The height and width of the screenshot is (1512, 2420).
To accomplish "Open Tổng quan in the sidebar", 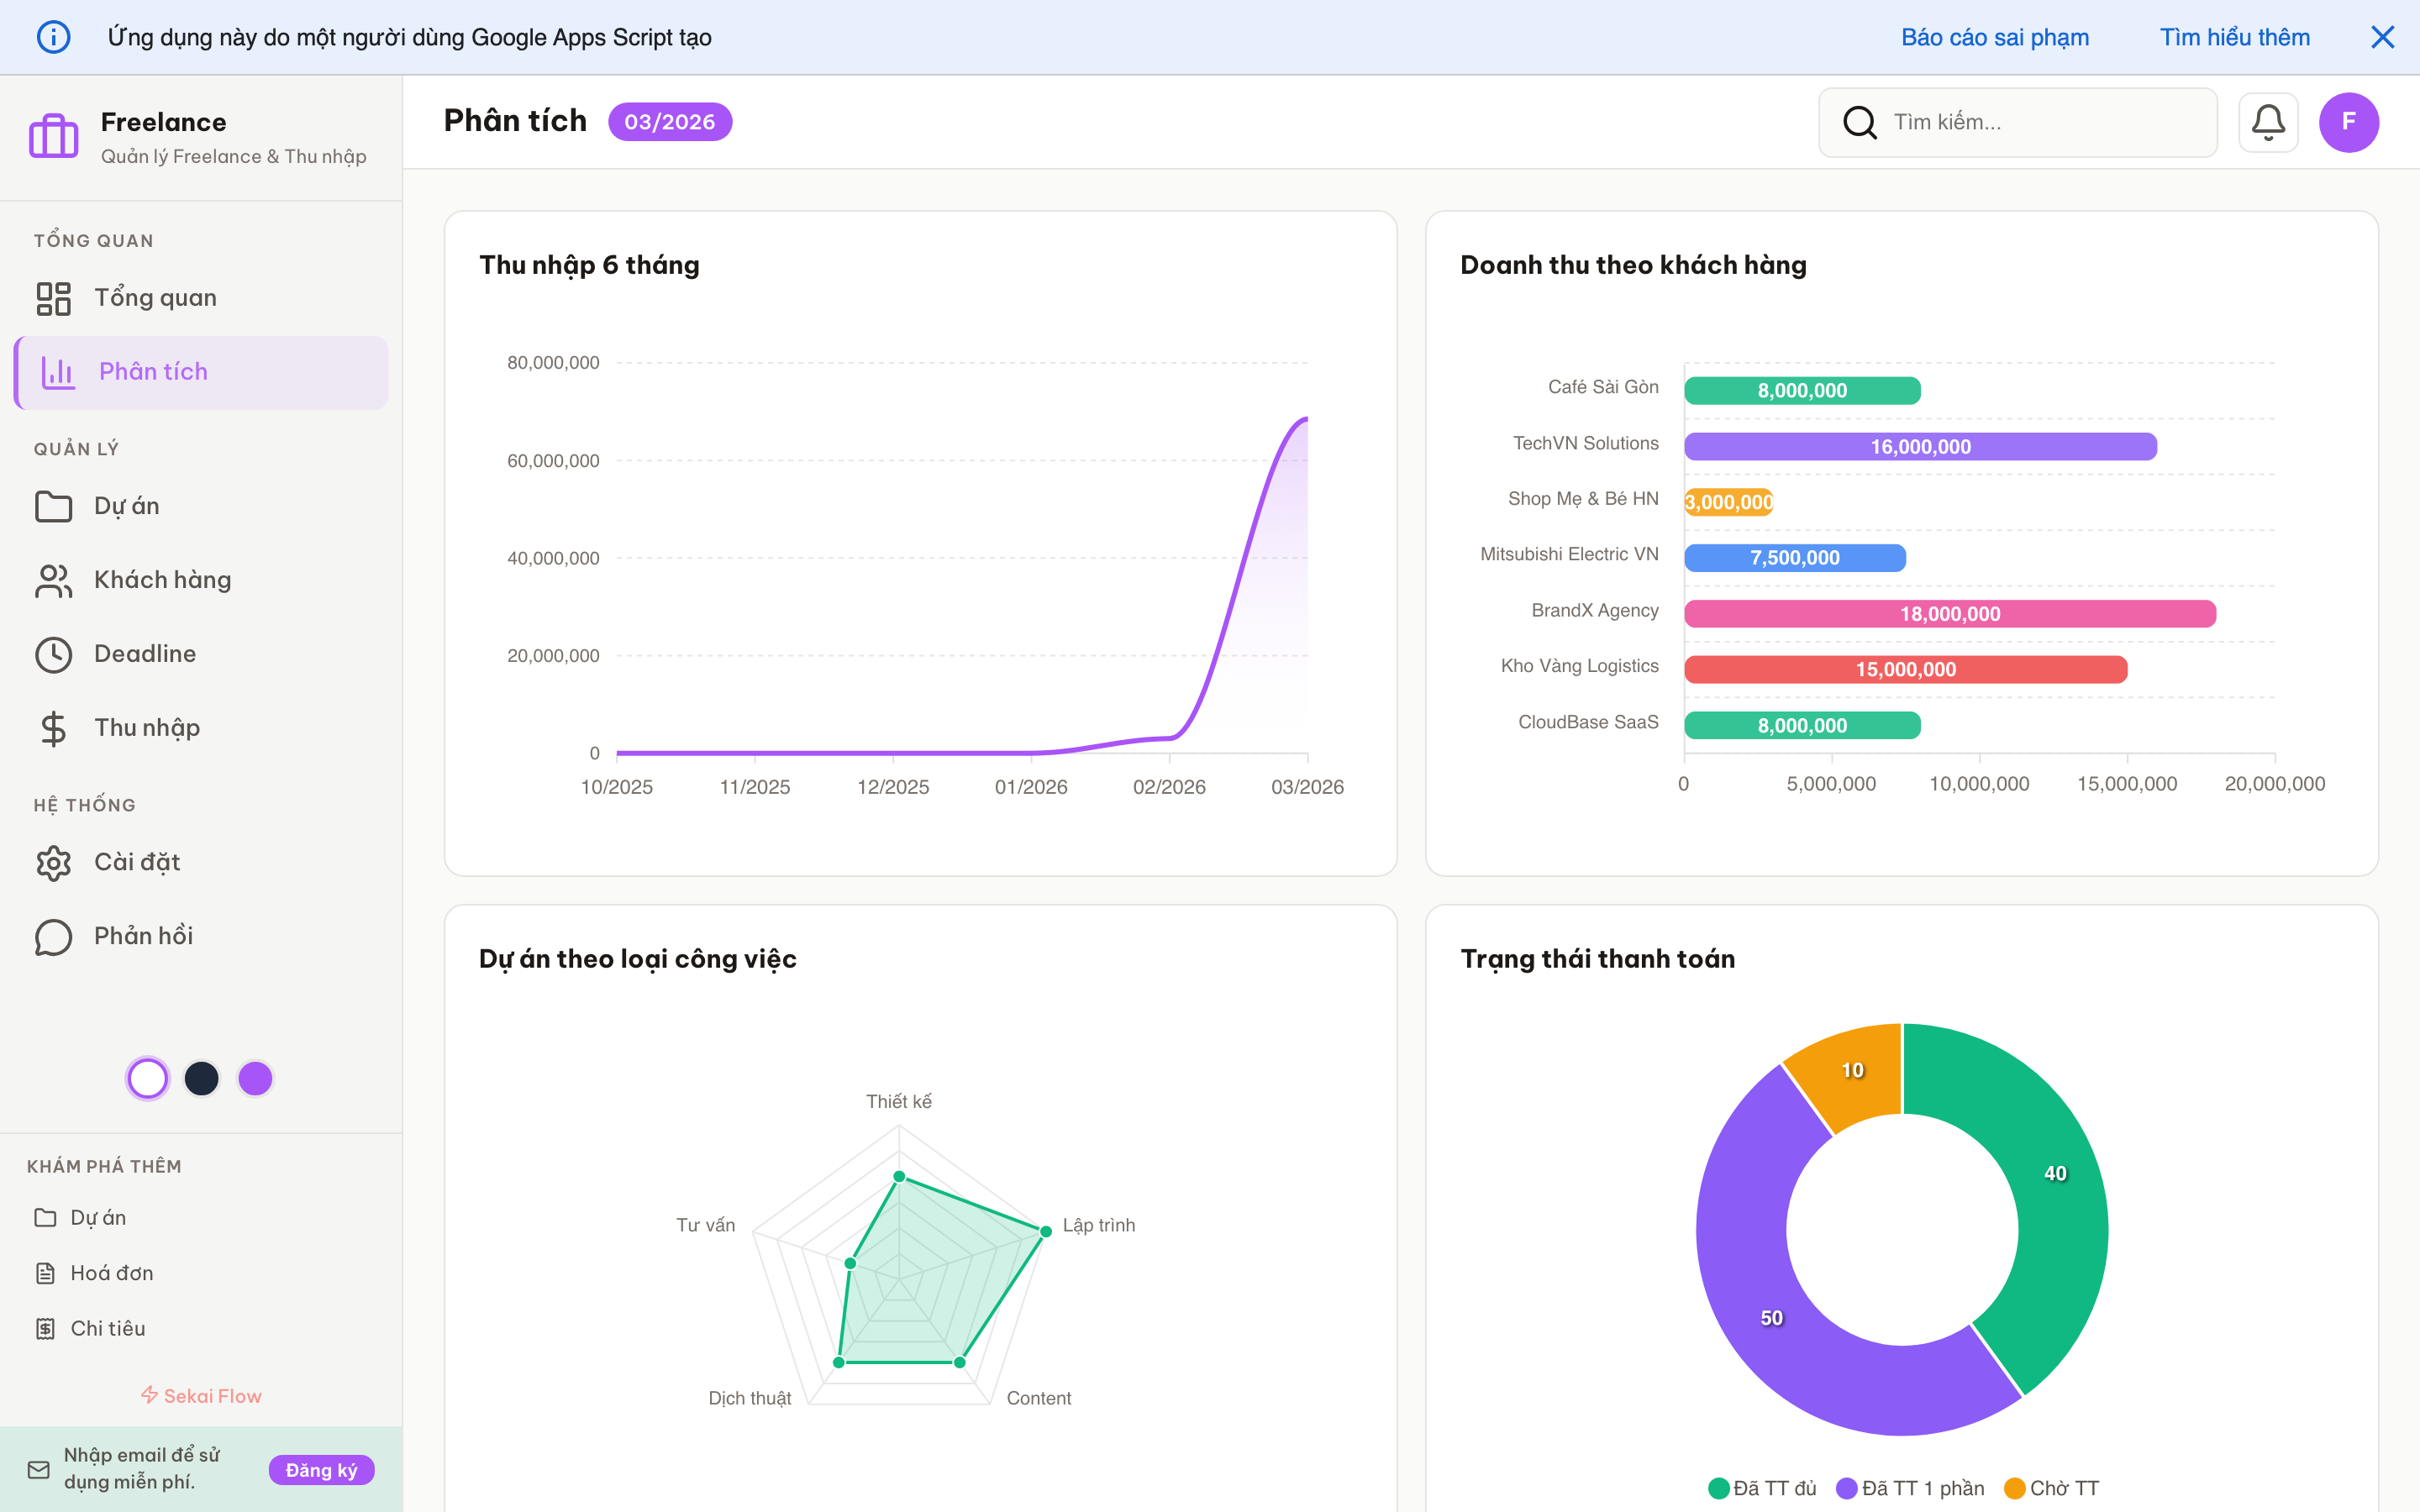I will pos(155,298).
